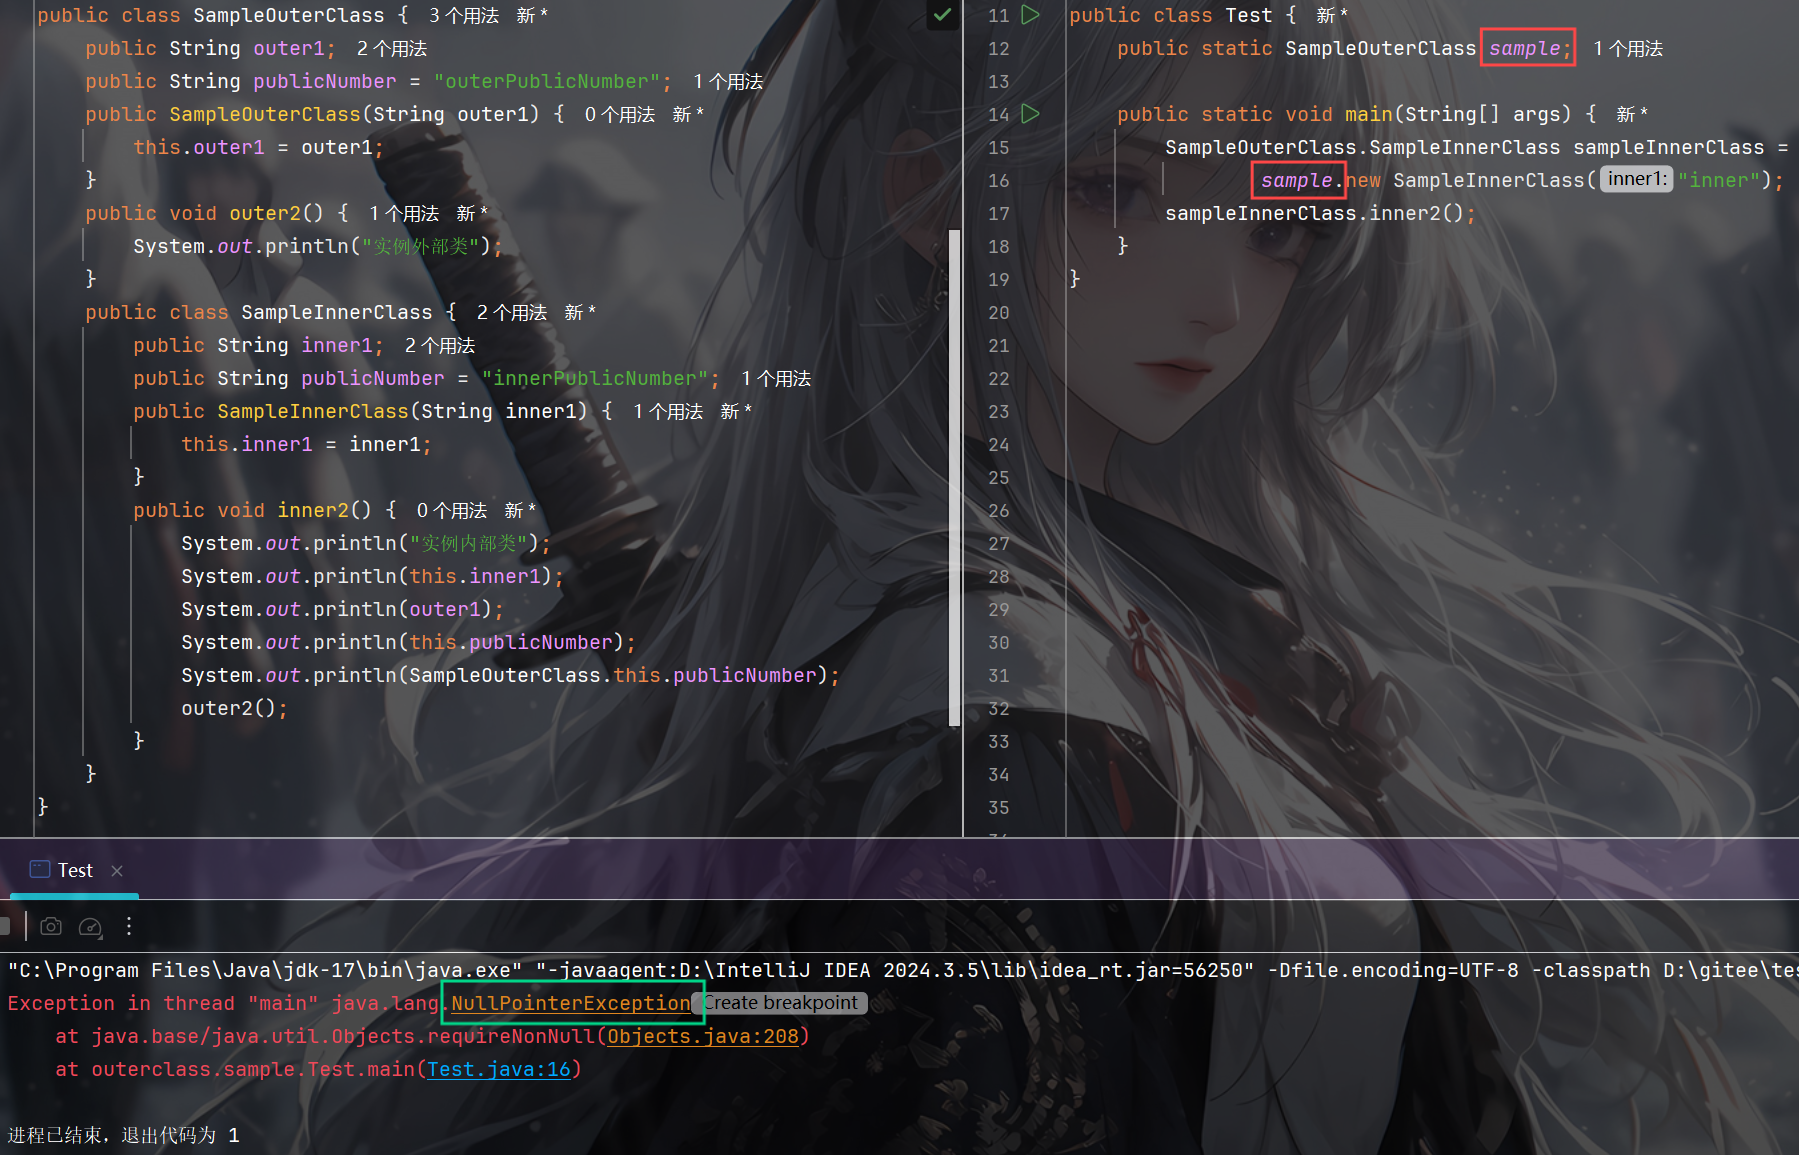Click line number 17 in Test gutter
Viewport: 1799px width, 1155px height.
[999, 214]
